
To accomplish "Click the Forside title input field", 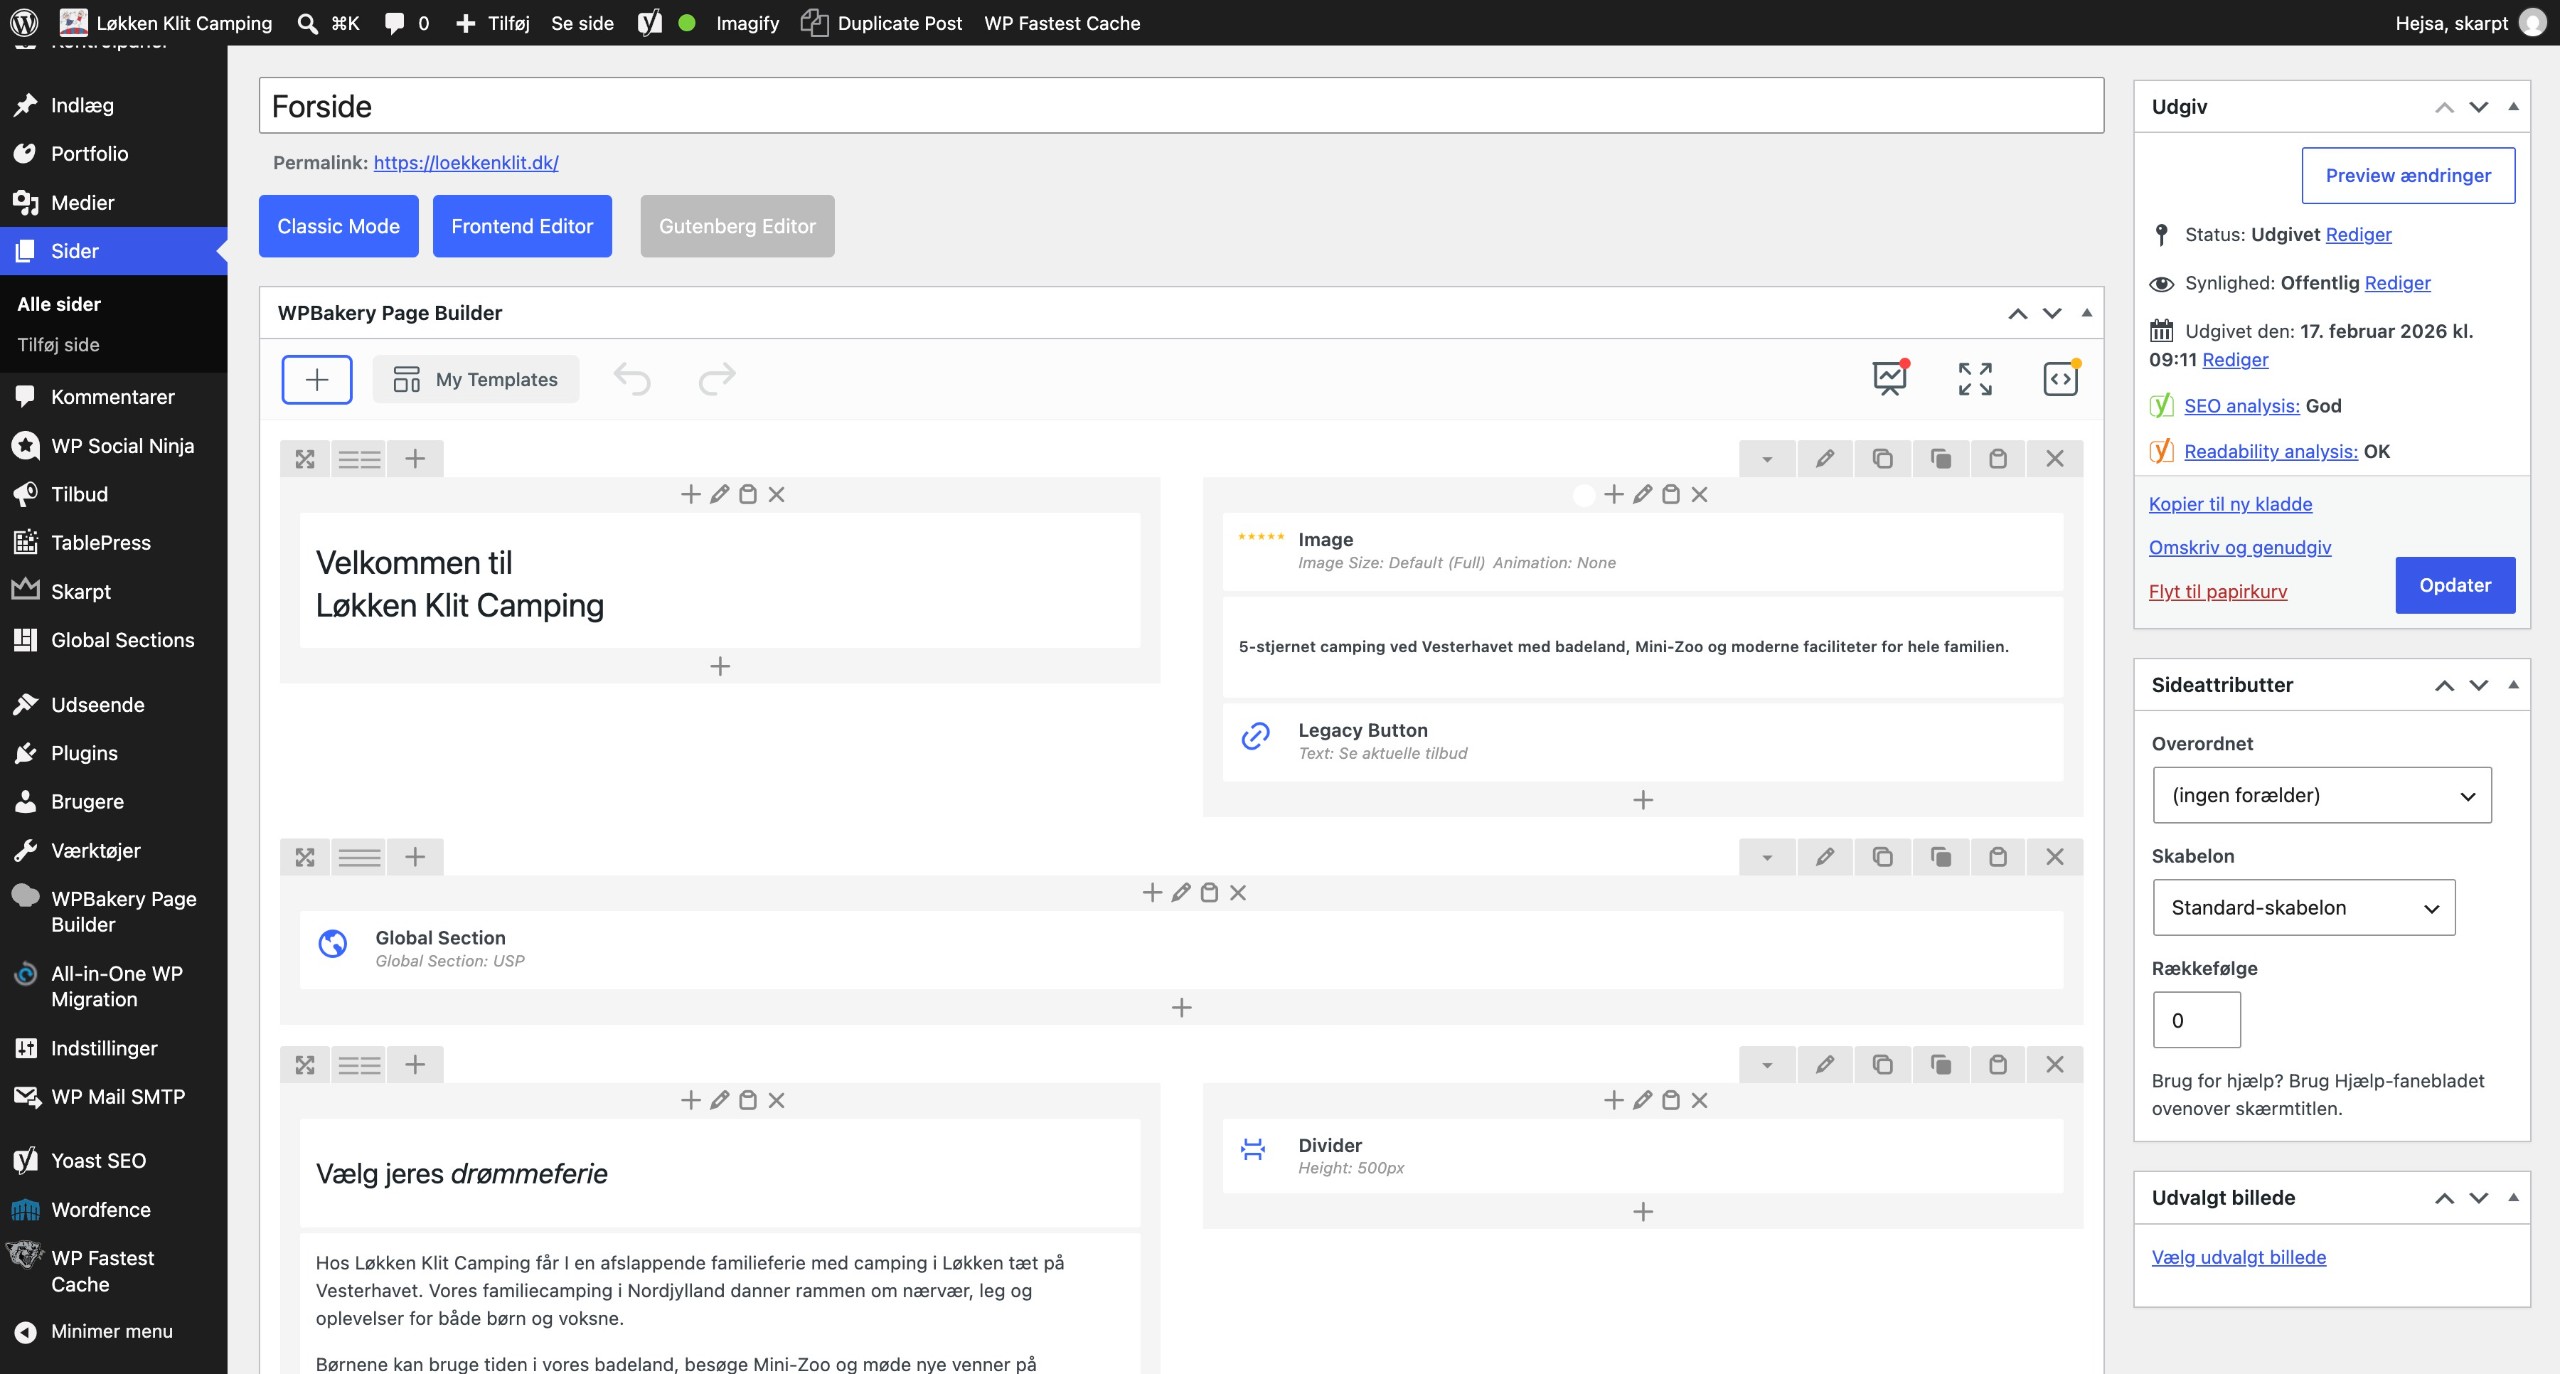I will point(1181,106).
